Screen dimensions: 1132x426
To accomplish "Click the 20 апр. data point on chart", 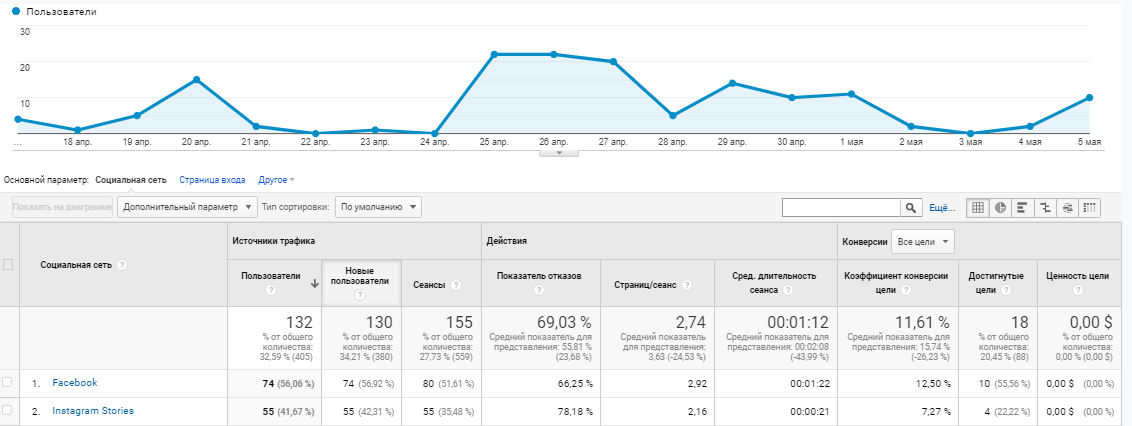I will pyautogui.click(x=196, y=79).
